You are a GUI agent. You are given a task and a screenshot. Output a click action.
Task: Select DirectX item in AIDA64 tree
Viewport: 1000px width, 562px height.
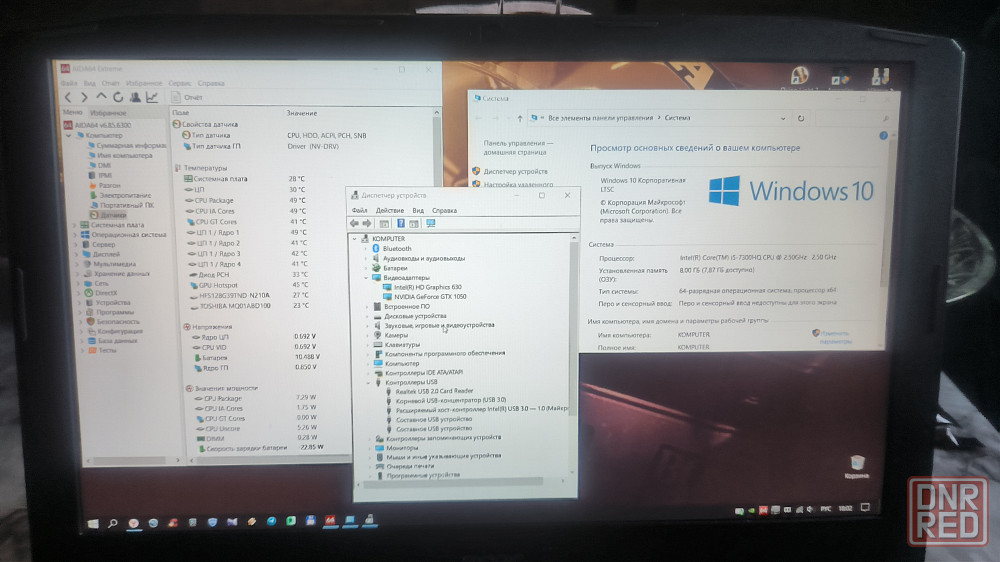pyautogui.click(x=101, y=293)
